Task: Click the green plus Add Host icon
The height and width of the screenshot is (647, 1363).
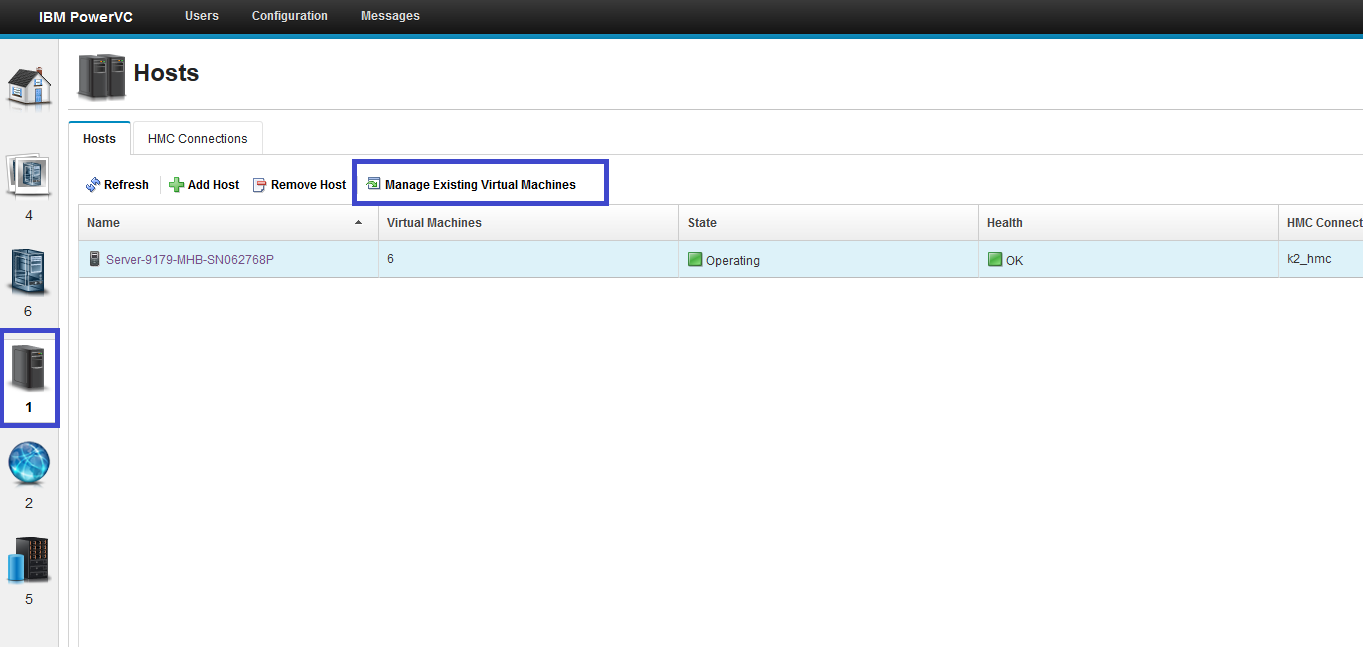Action: click(x=175, y=184)
